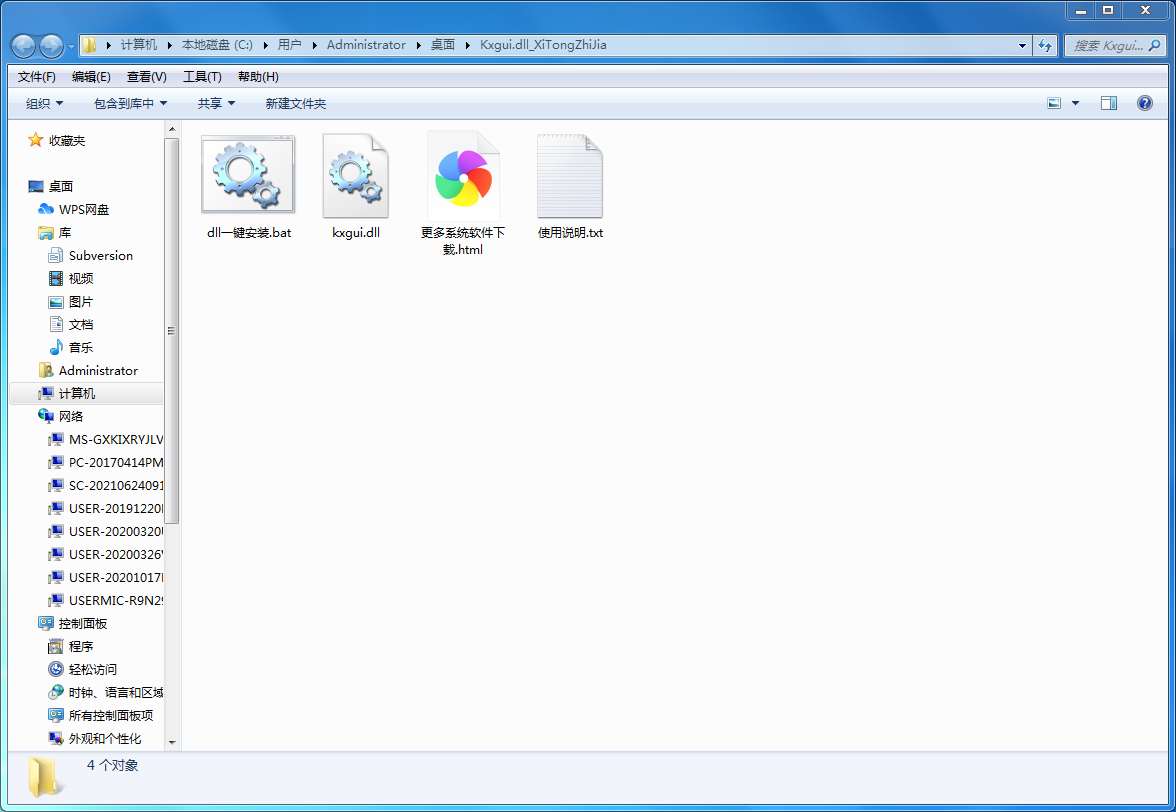Viewport: 1176px width, 812px height.
Task: Click the 控制面板 icon in sidebar
Action: [46, 623]
